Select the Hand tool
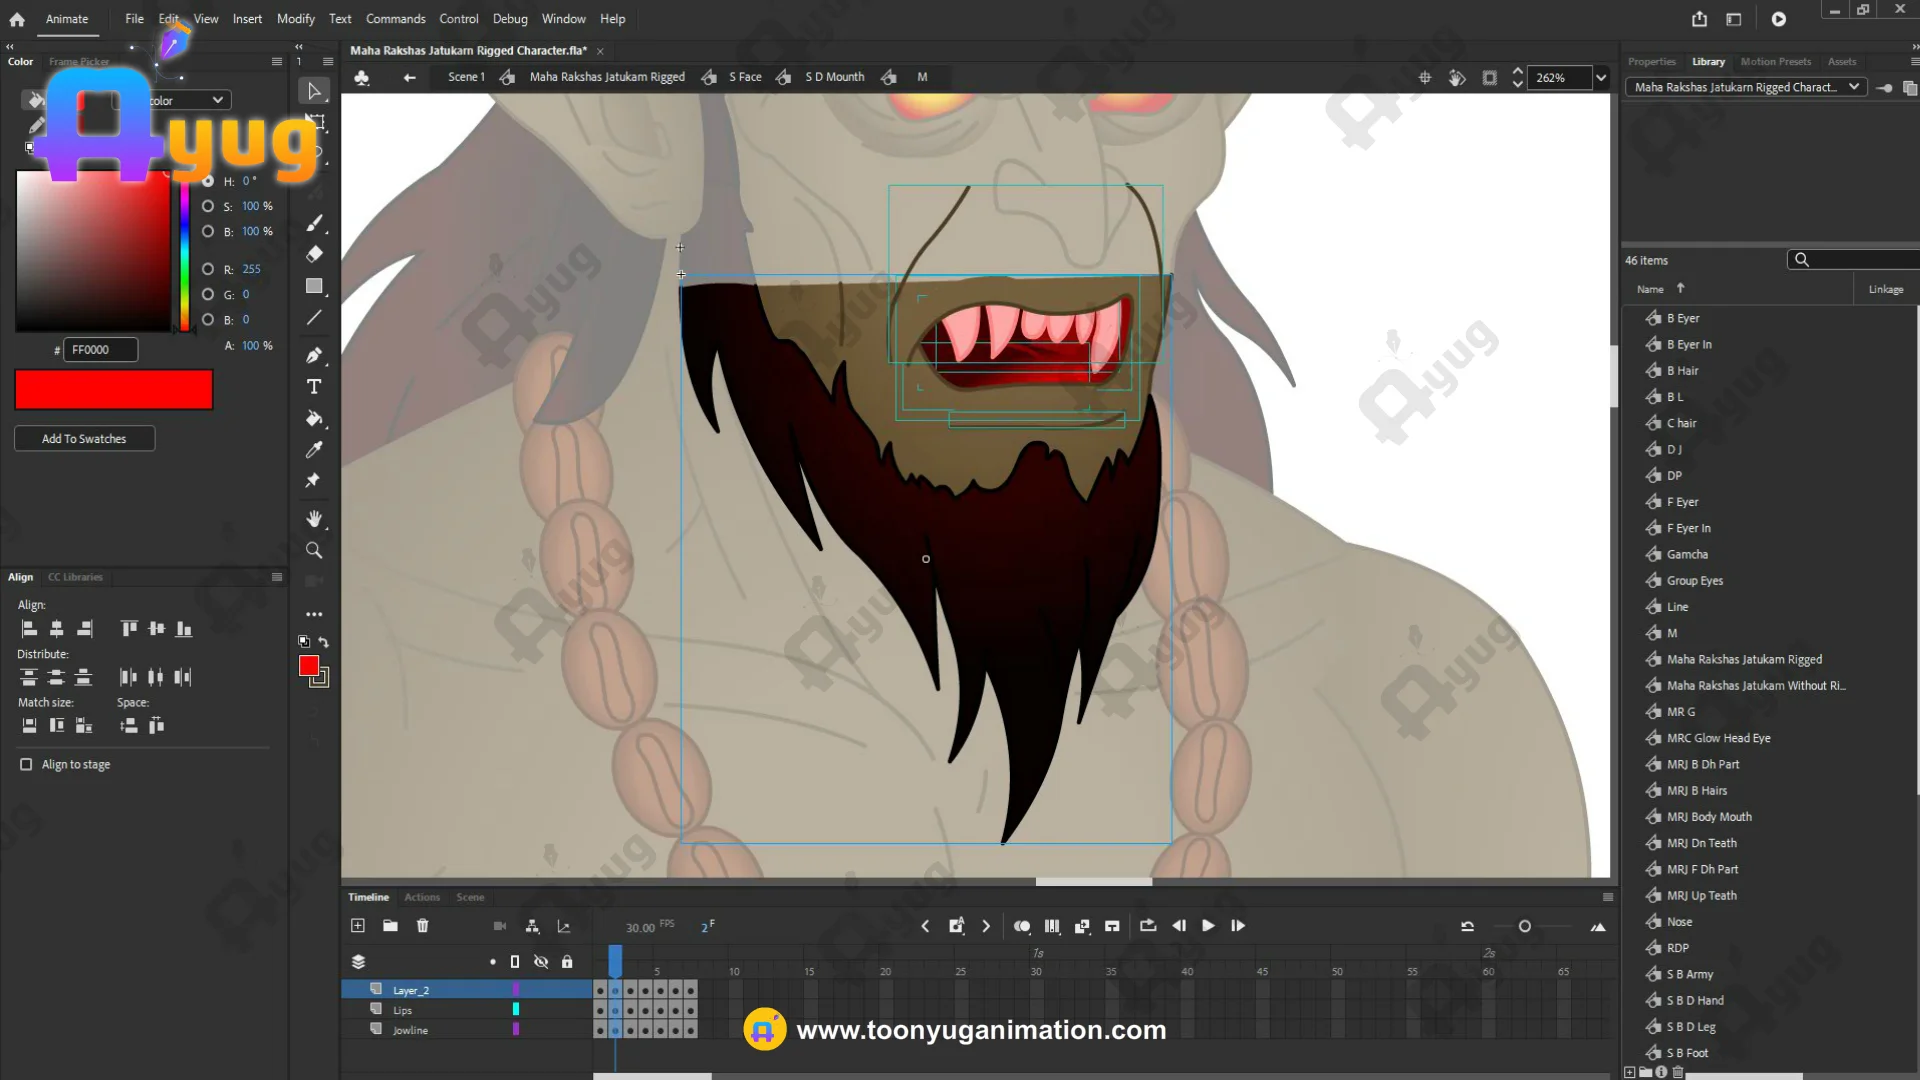The image size is (1920, 1080). click(314, 518)
